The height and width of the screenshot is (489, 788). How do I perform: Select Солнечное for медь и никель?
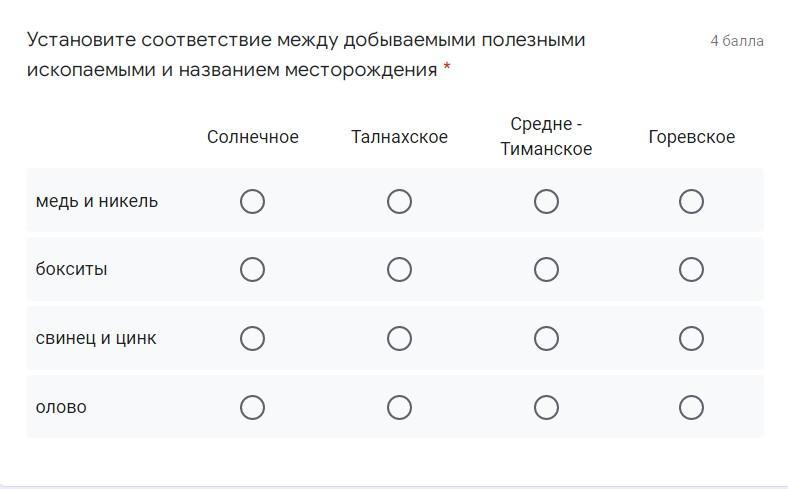(252, 202)
